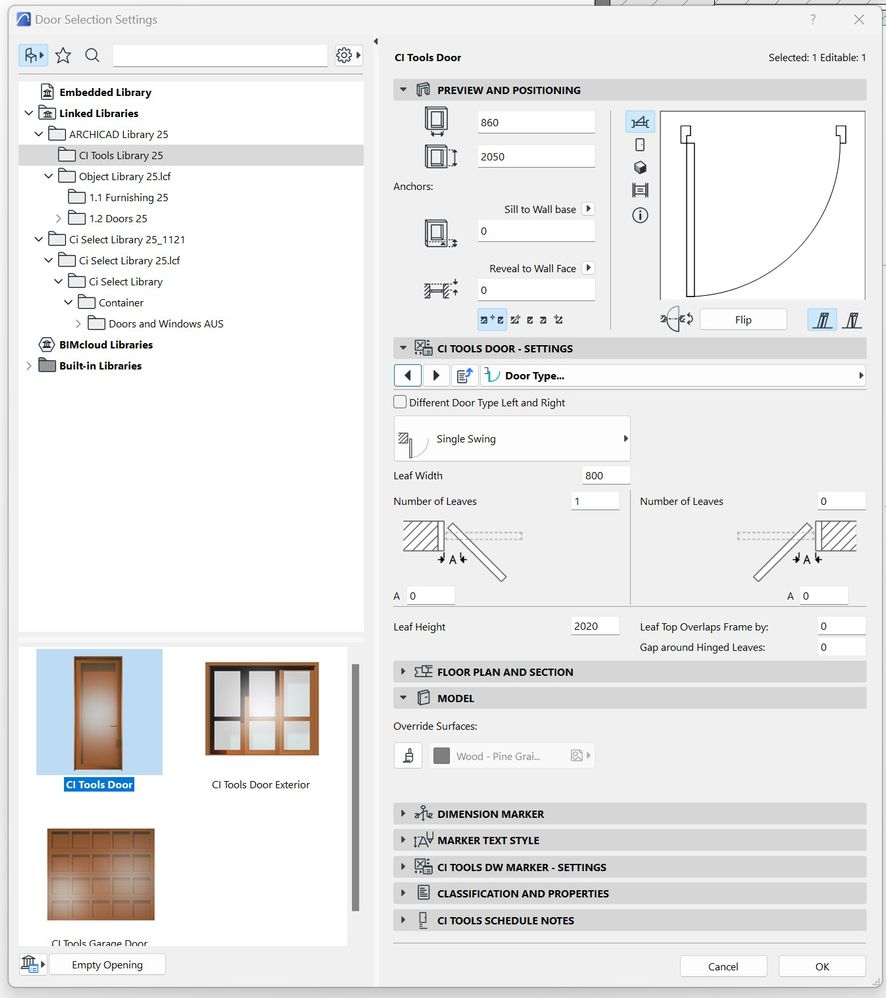Click the door height field 2050
Screen dimensions: 886x998
[x=536, y=156]
